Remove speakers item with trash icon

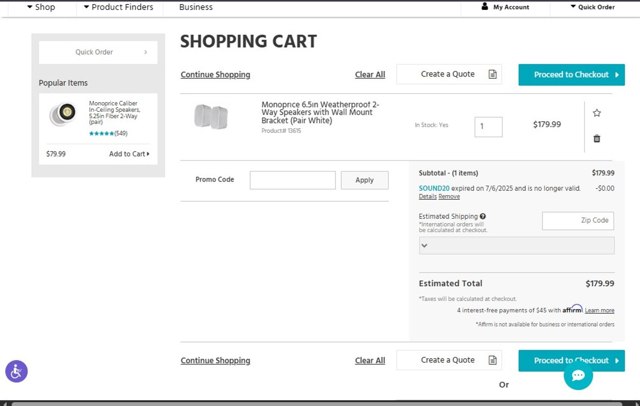click(x=597, y=139)
